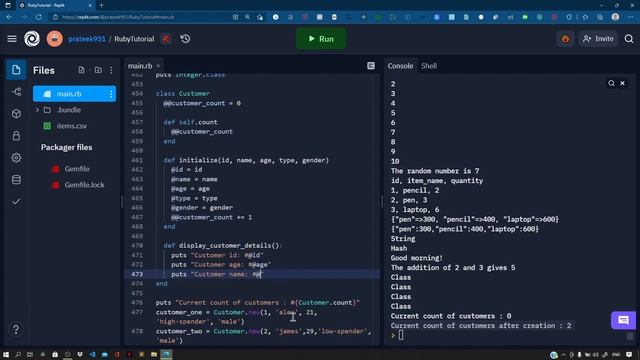Viewport: 640px width, 360px height.
Task: Open the chat bubble widget
Action: point(623,320)
